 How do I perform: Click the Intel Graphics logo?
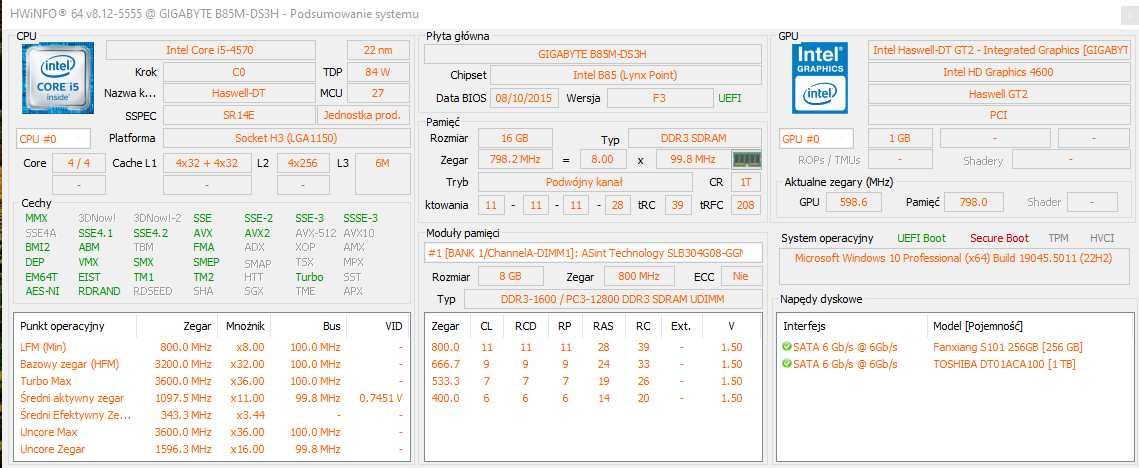[x=819, y=77]
